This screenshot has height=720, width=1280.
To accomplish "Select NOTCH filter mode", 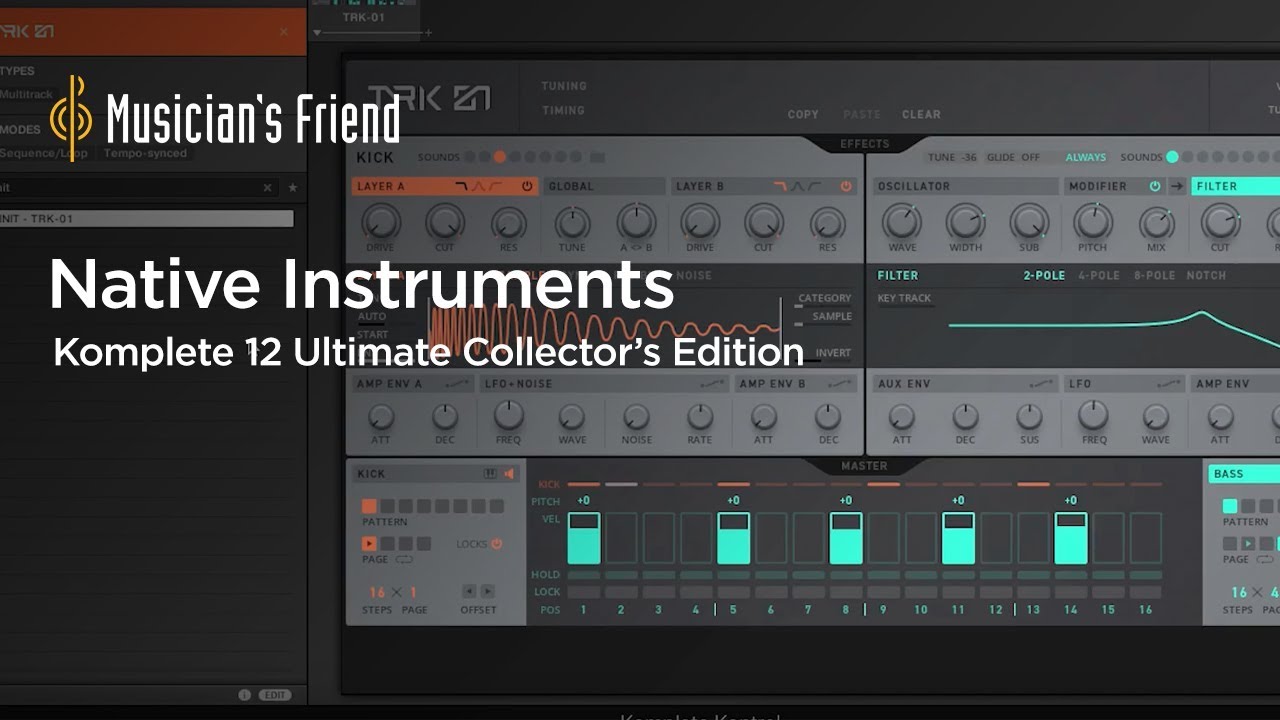I will [1206, 275].
